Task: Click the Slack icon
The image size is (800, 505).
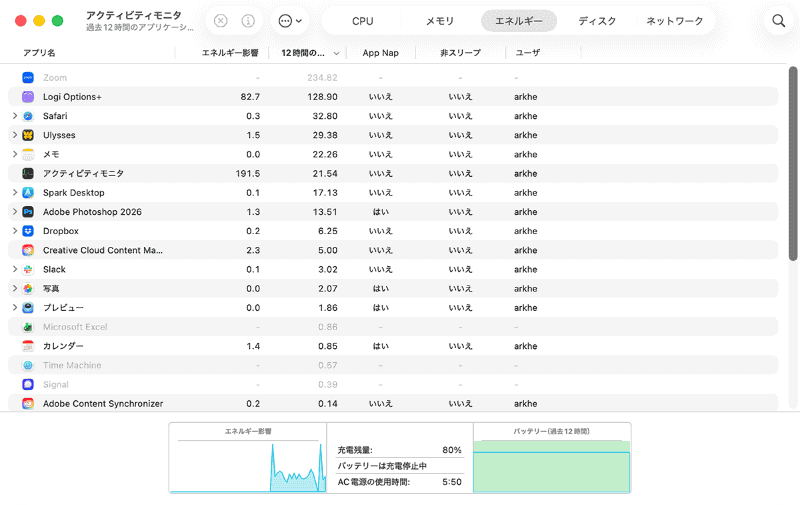Action: coord(28,269)
